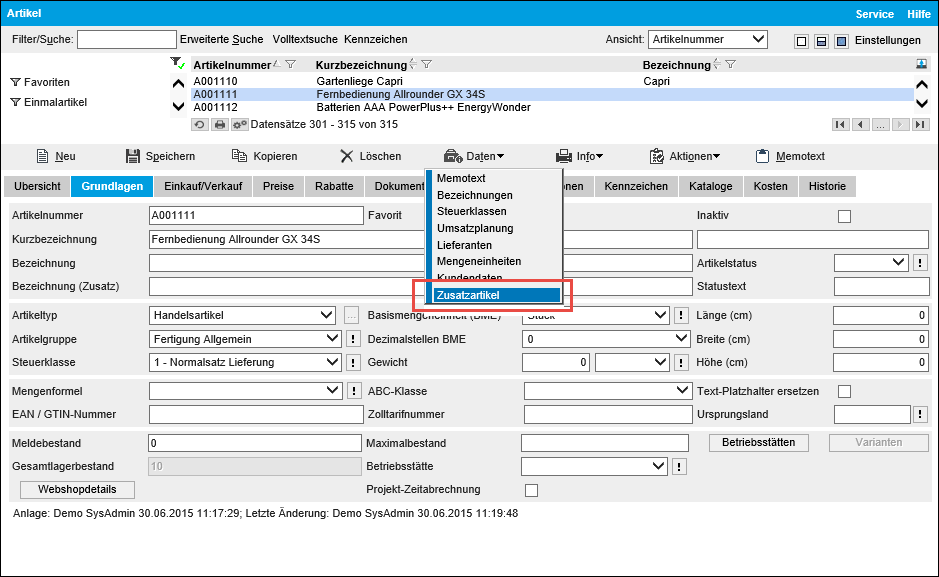Go to previous page of records
Image resolution: width=939 pixels, height=577 pixels.
point(861,124)
